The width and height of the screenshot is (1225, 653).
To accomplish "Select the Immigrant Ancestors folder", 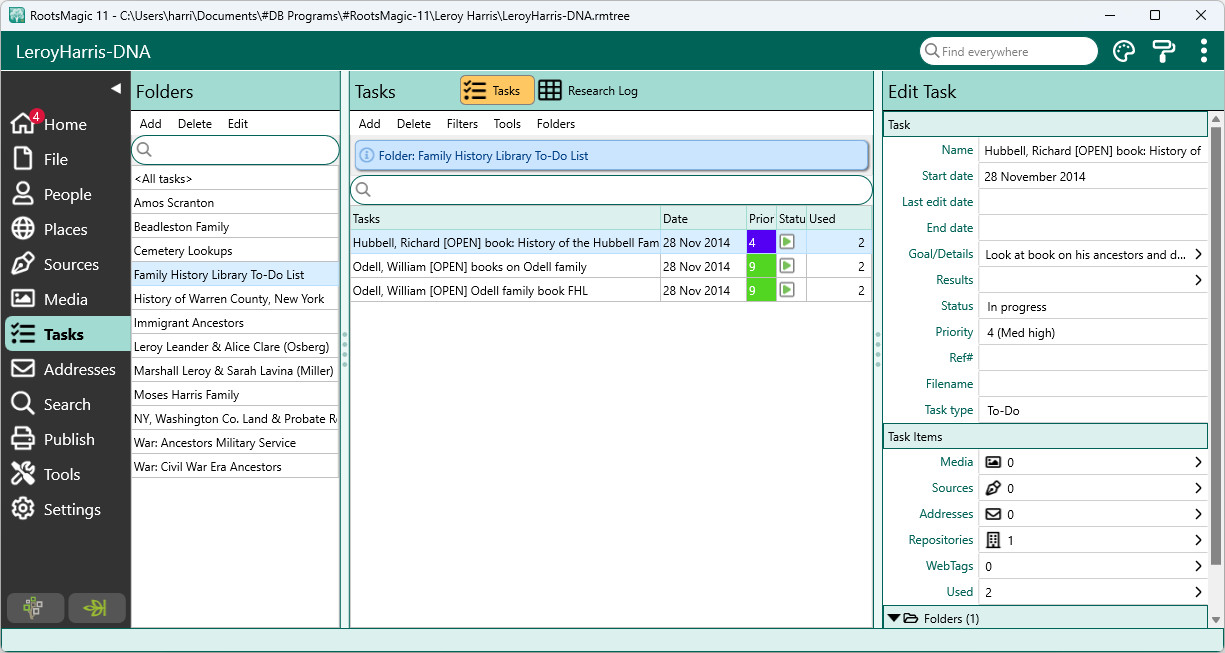I will coord(235,323).
